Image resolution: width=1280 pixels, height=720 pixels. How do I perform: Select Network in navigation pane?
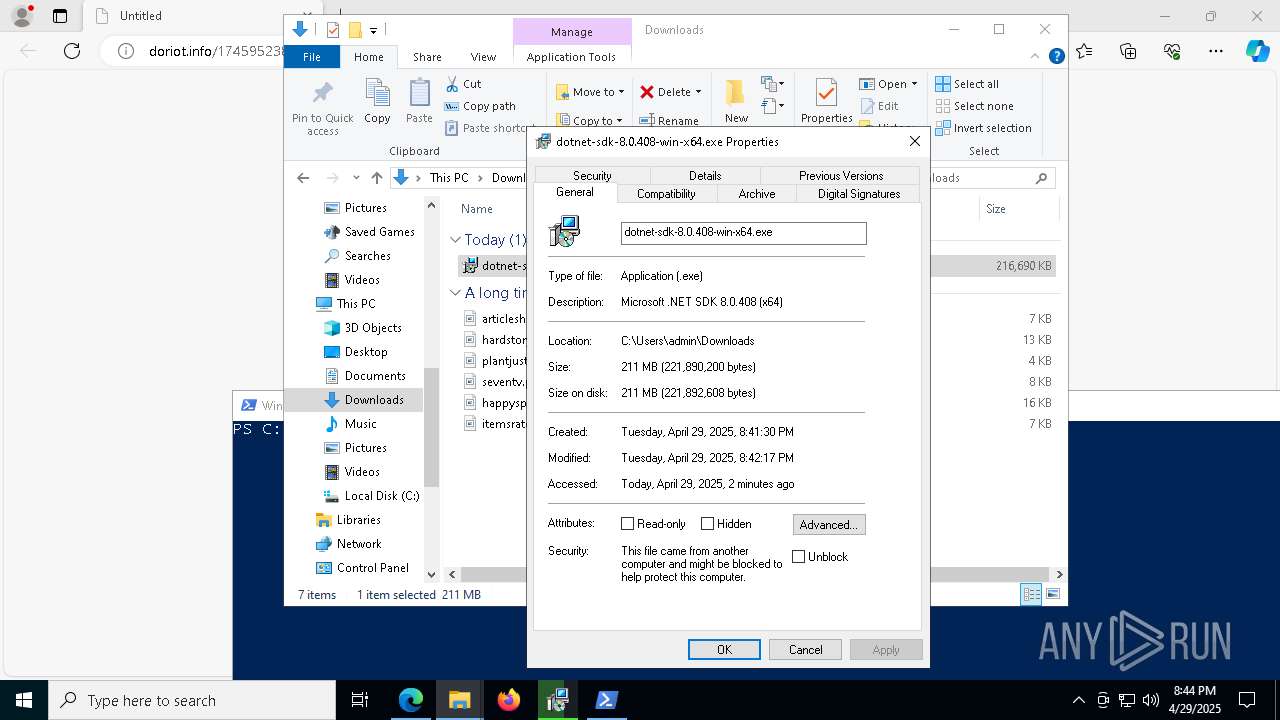point(349,544)
